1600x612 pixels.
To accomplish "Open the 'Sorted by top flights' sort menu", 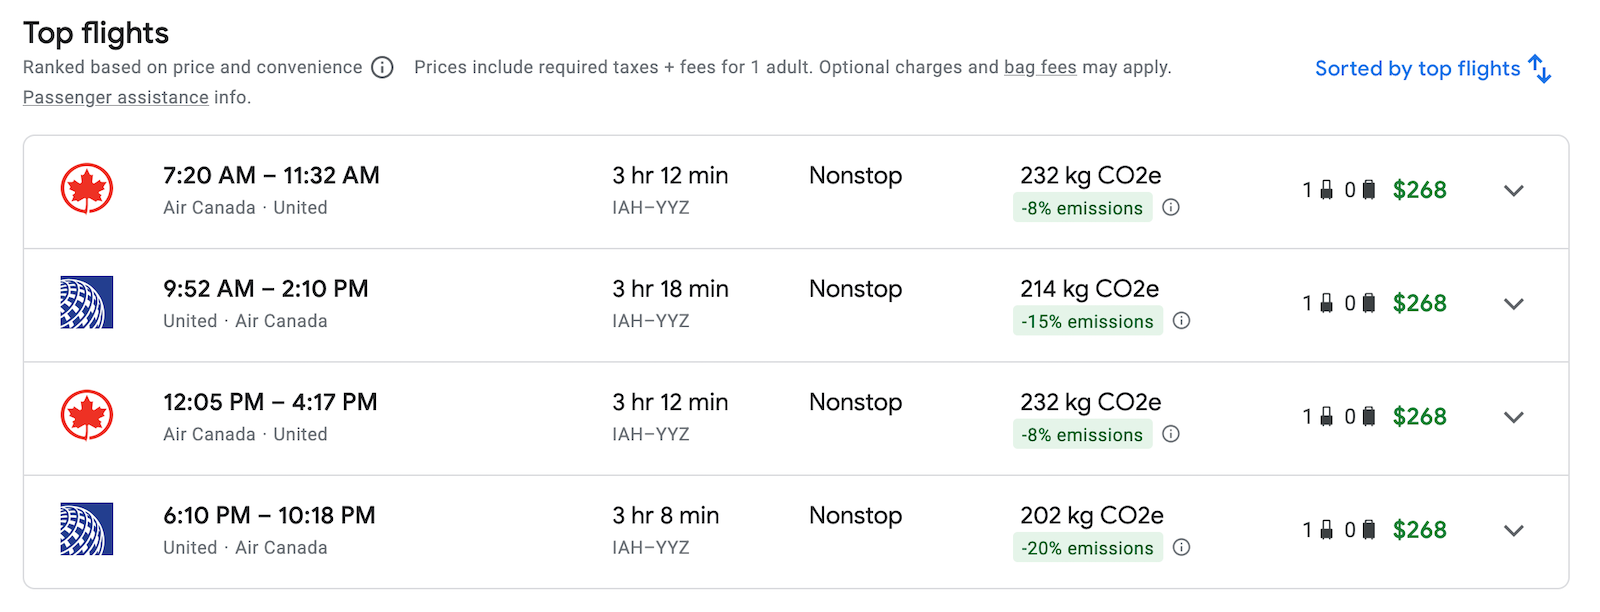I will pyautogui.click(x=1433, y=69).
